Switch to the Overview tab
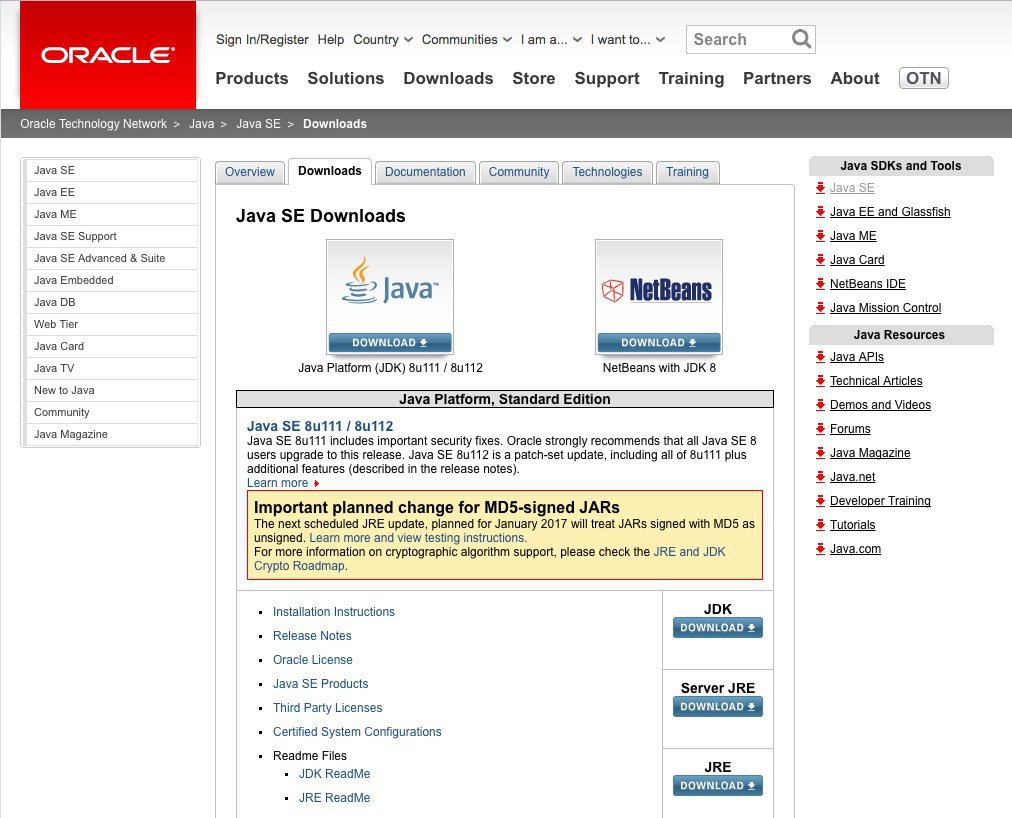The width and height of the screenshot is (1012, 818). (x=250, y=172)
